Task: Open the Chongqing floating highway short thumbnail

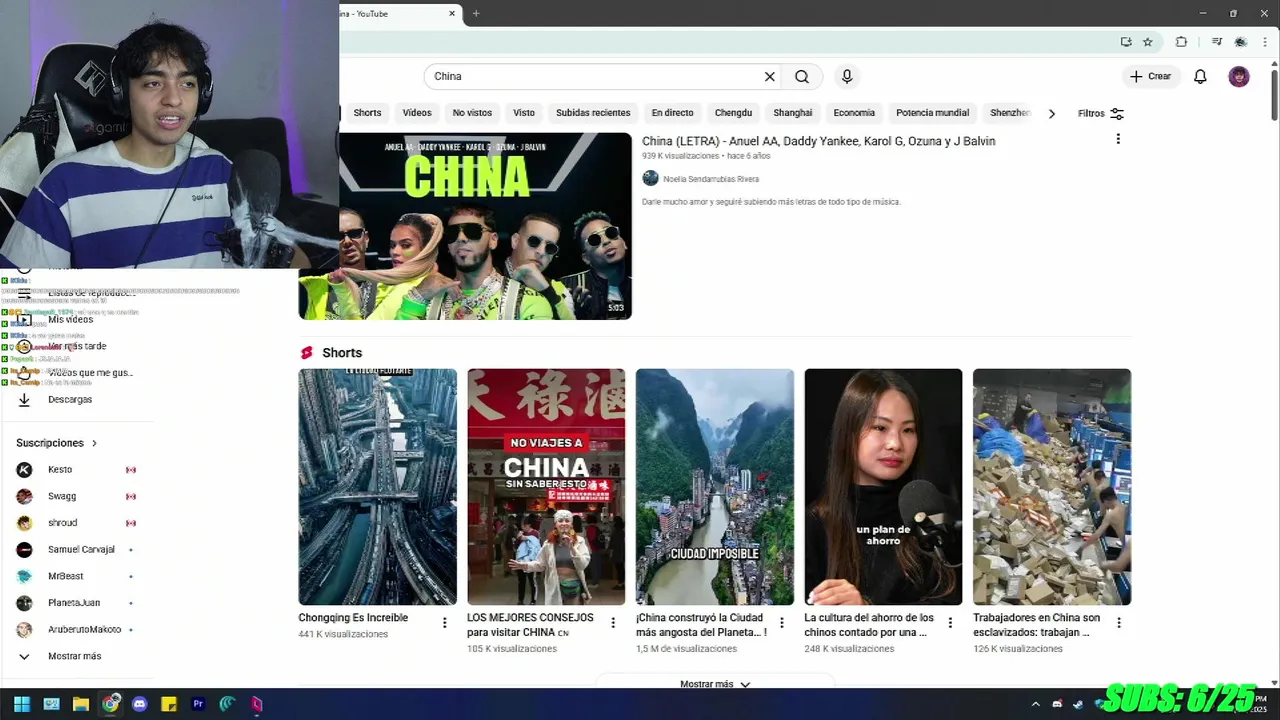Action: click(377, 487)
